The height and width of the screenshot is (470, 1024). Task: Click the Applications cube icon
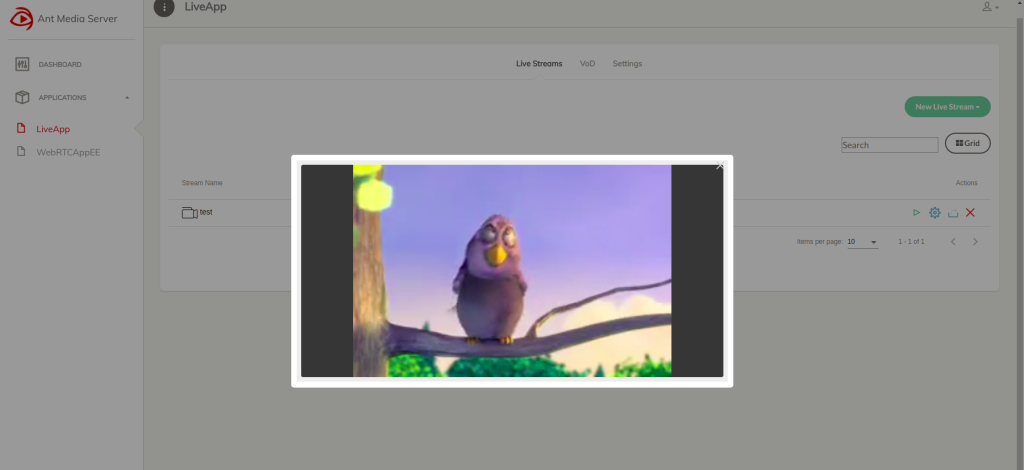[22, 97]
